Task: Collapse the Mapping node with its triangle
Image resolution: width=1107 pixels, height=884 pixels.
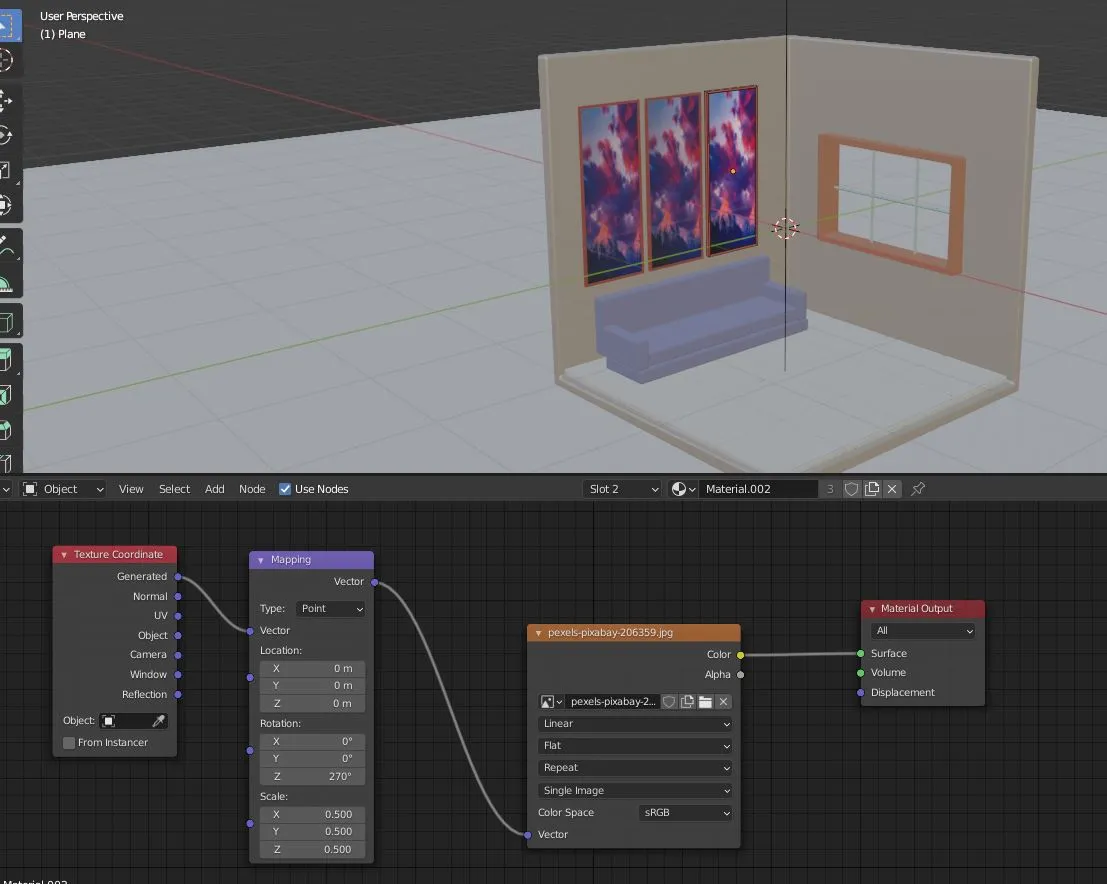Action: pyautogui.click(x=261, y=560)
